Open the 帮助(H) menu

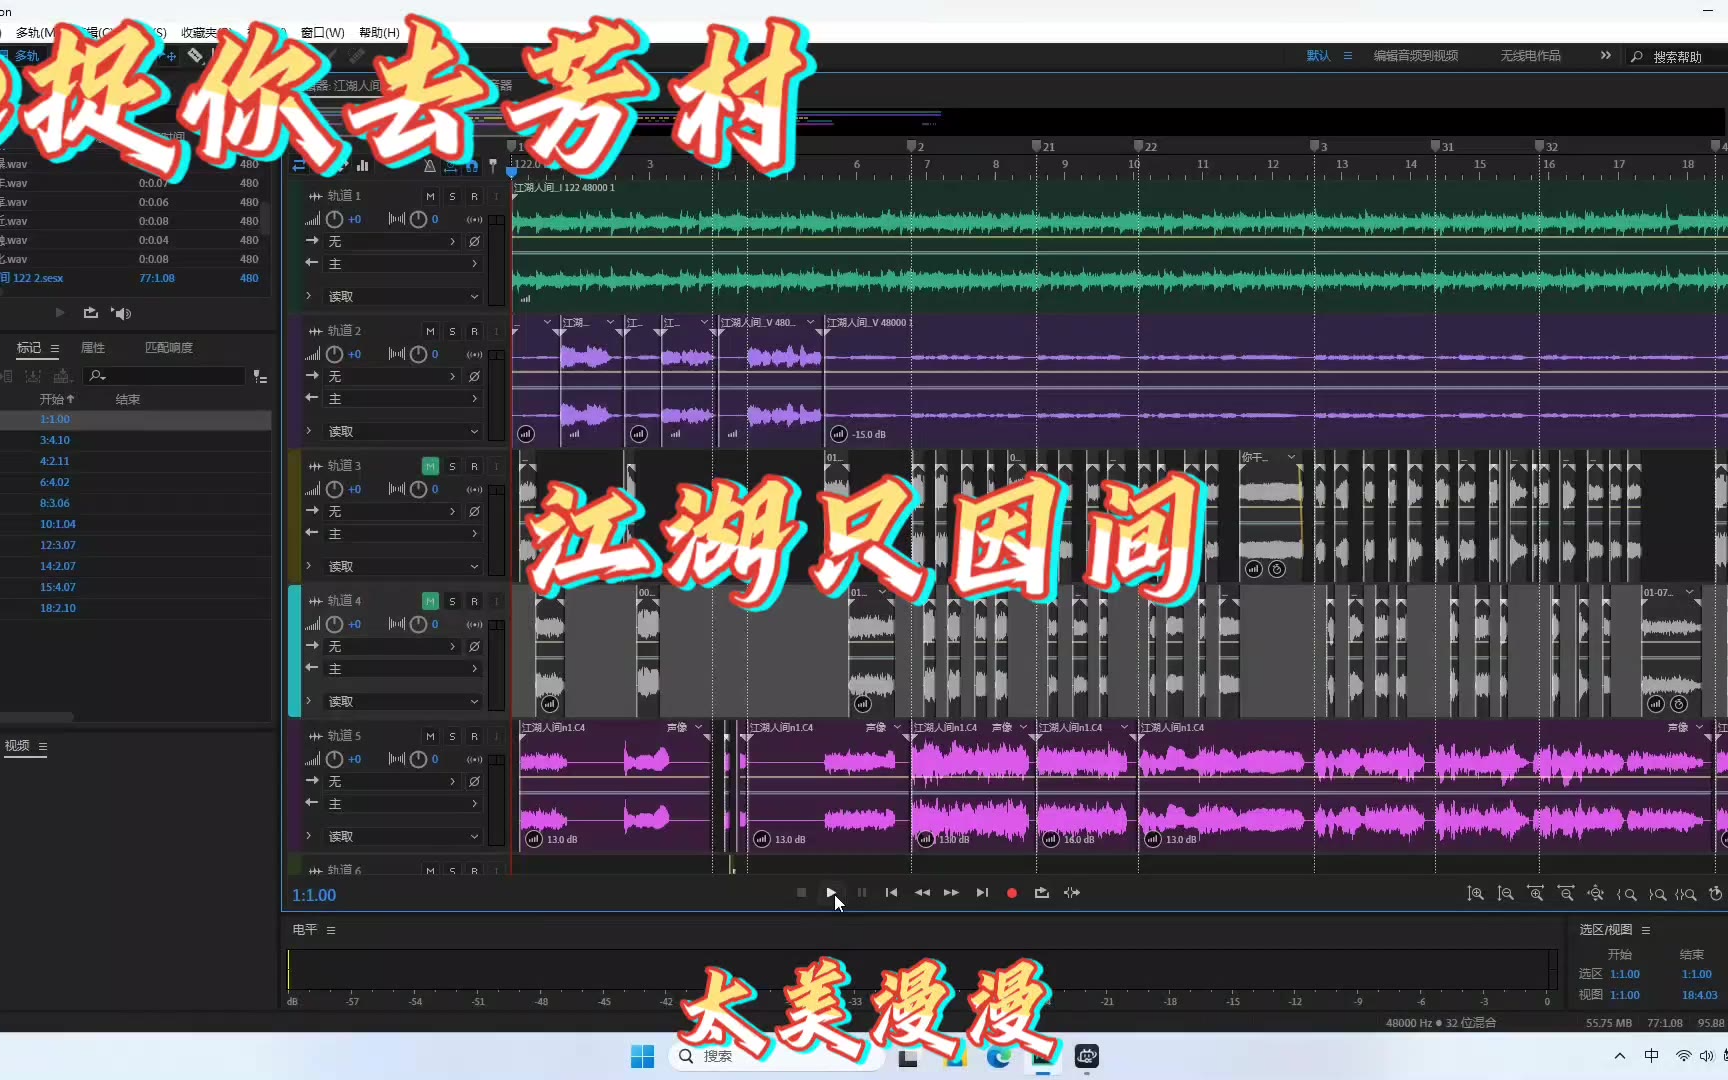click(x=379, y=33)
